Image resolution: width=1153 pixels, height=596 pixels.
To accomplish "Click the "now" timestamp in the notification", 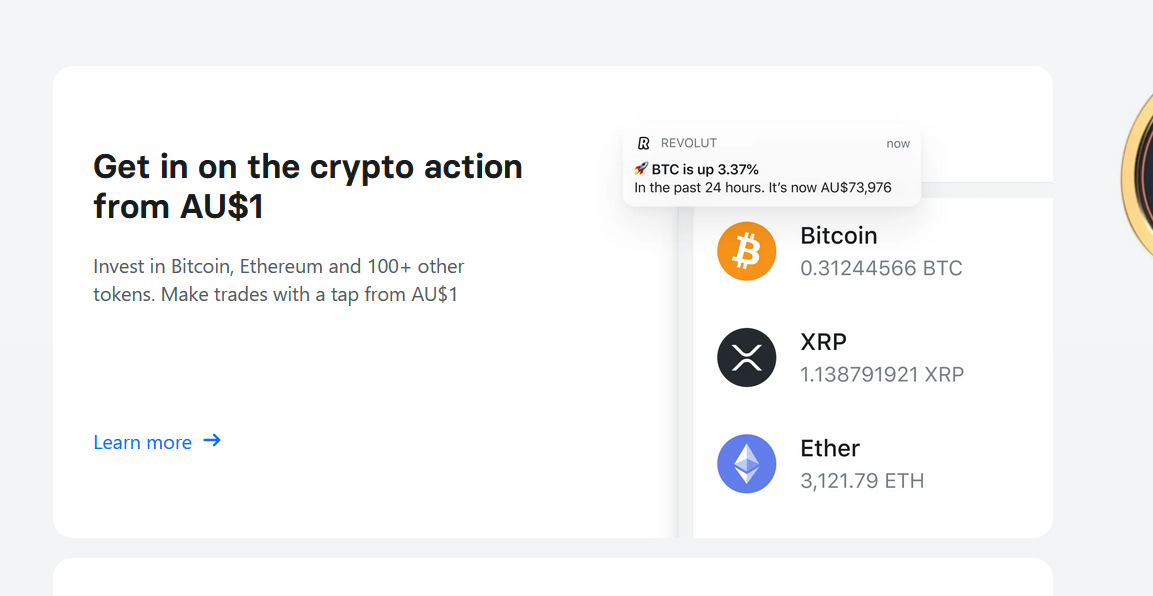I will (898, 143).
